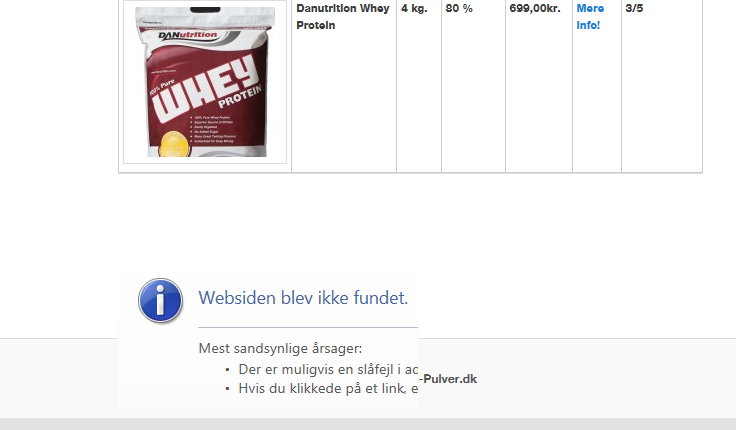The height and width of the screenshot is (430, 736).
Task: Click the 3/5 rating value
Action: [x=634, y=8]
